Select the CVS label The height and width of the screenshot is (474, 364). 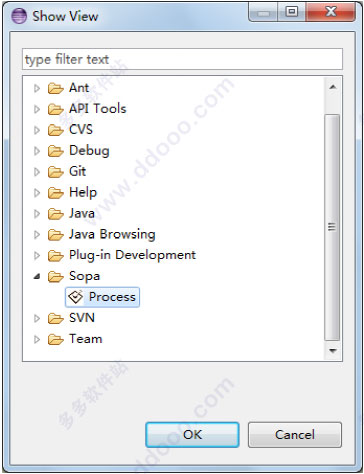pyautogui.click(x=81, y=130)
